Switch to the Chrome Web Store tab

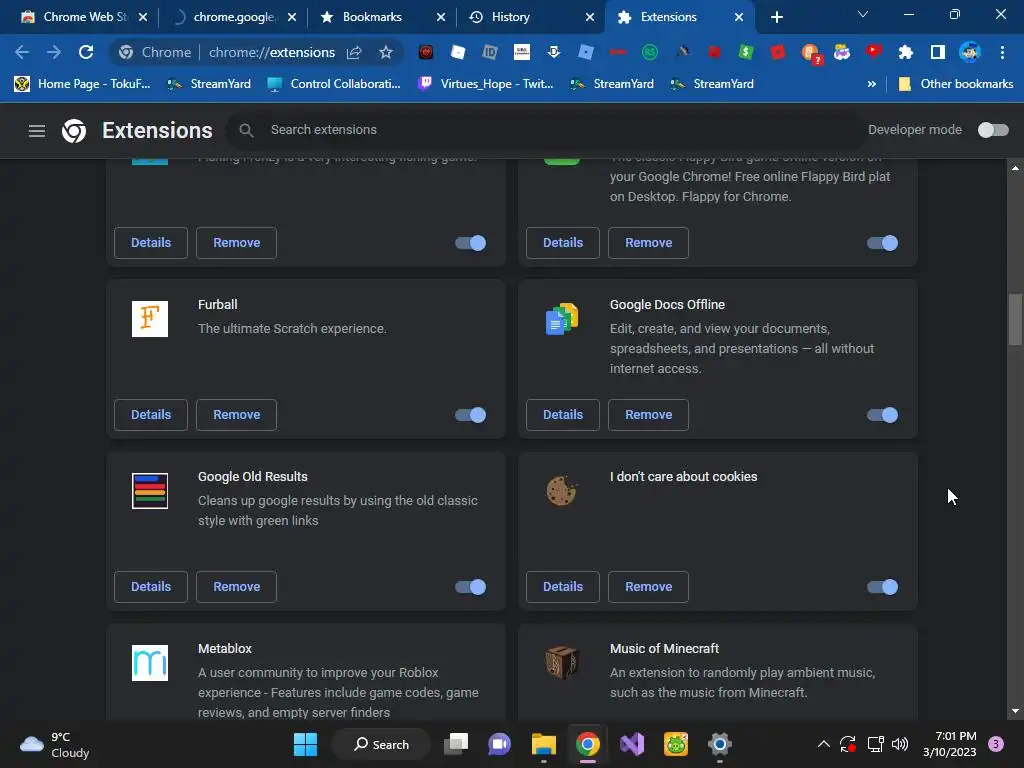point(84,17)
